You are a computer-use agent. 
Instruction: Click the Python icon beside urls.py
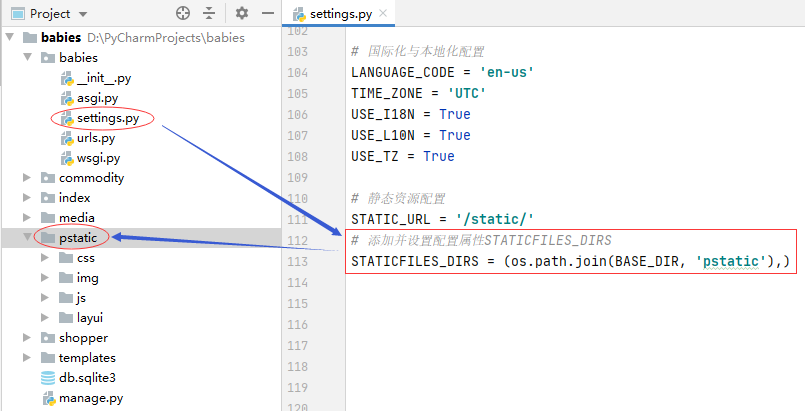(x=67, y=138)
